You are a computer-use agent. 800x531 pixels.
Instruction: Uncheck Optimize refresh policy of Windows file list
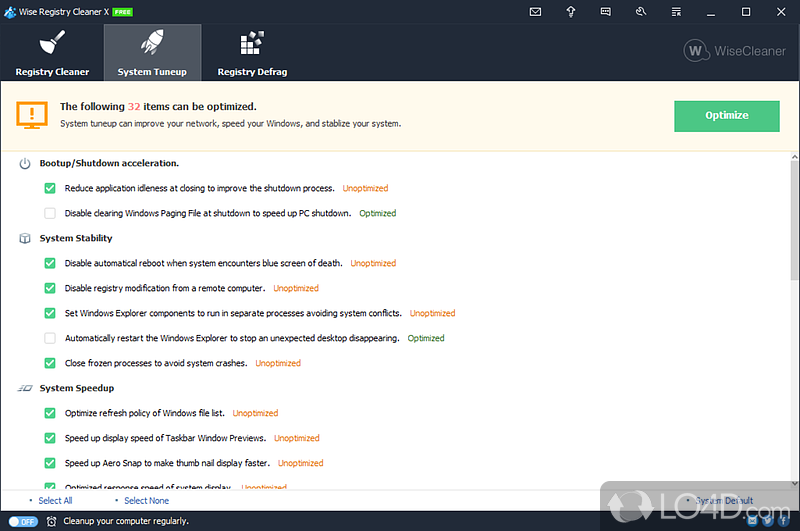[49, 413]
